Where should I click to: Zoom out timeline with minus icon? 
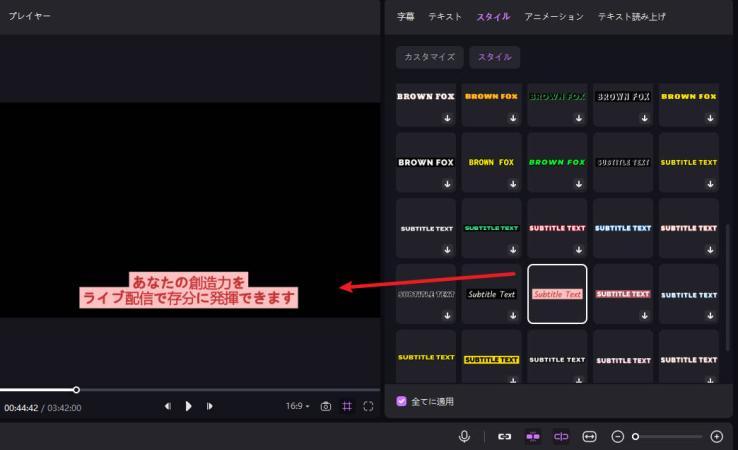tap(618, 437)
